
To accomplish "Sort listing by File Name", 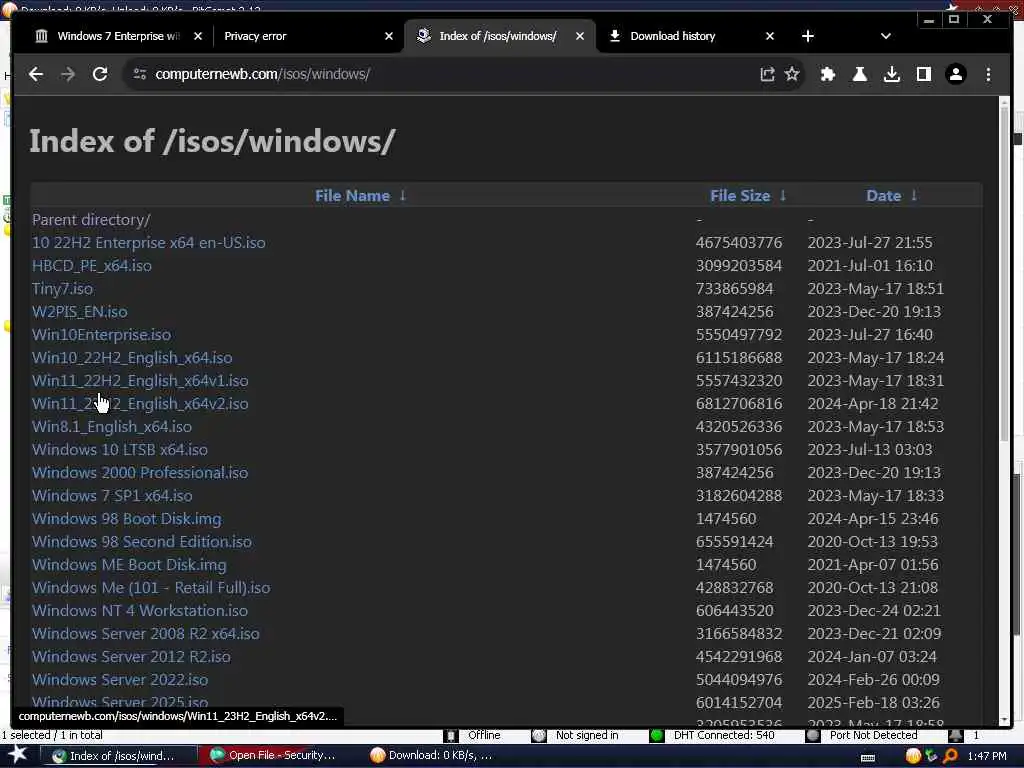I will [x=352, y=196].
